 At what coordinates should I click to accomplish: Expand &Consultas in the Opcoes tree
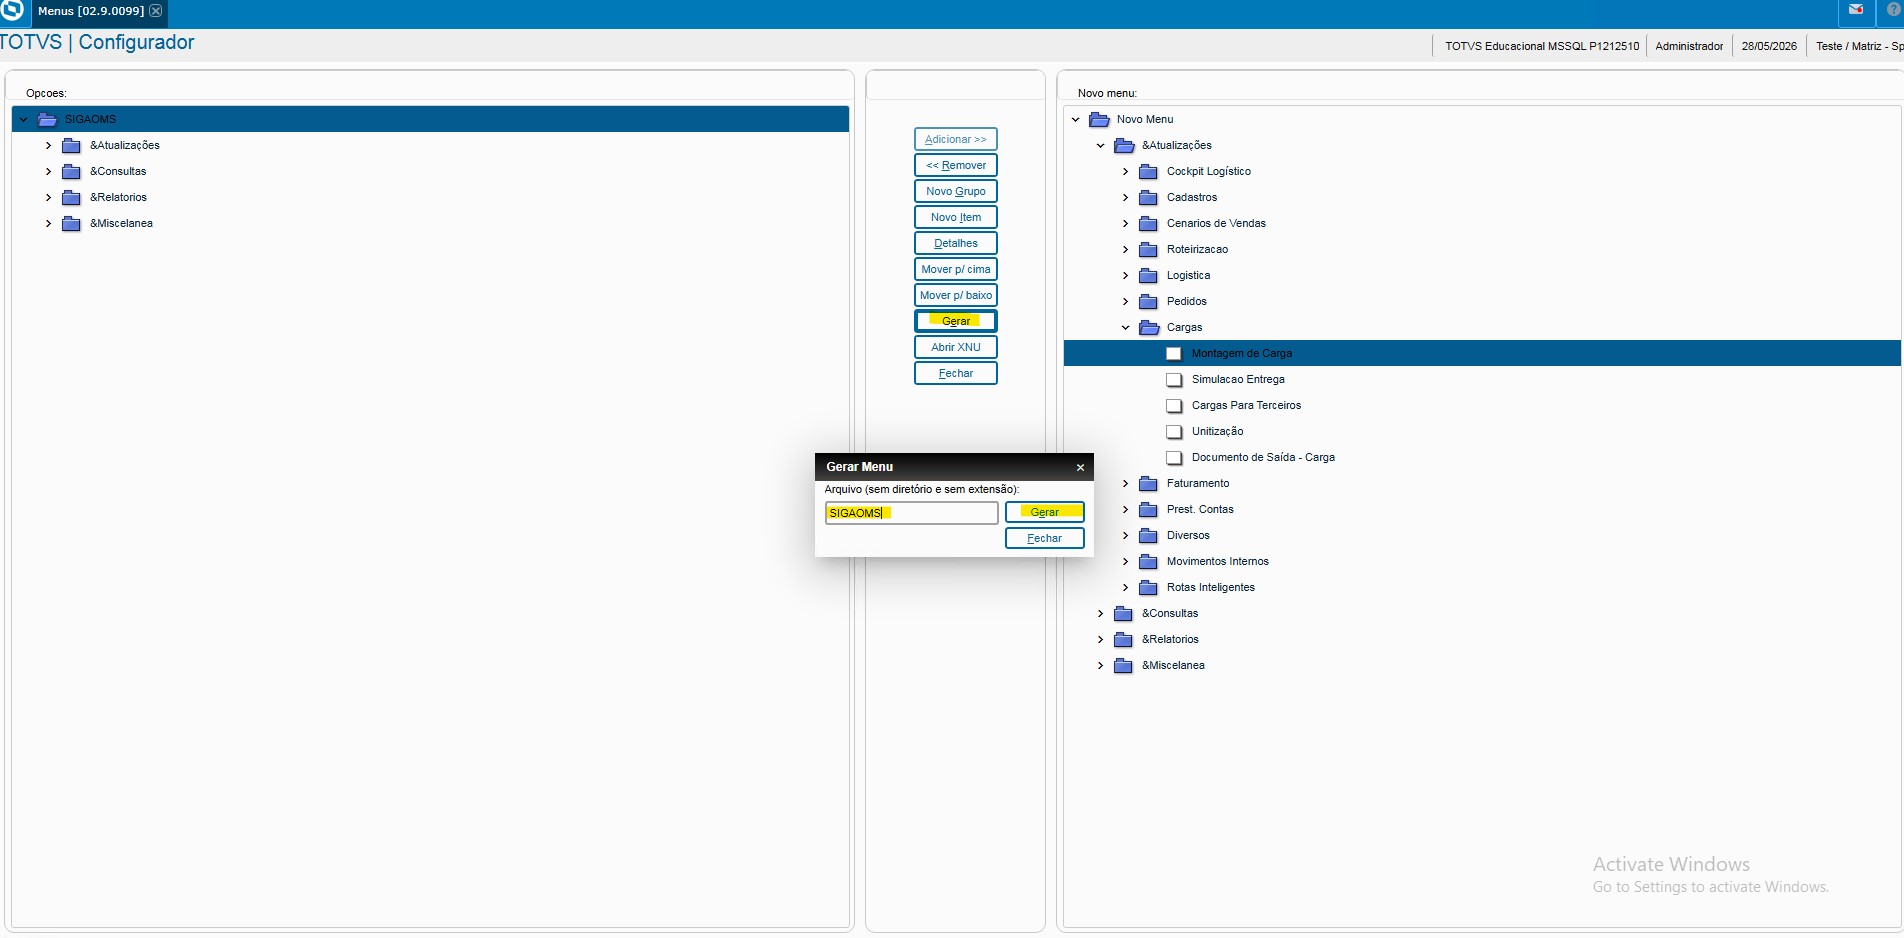(48, 171)
